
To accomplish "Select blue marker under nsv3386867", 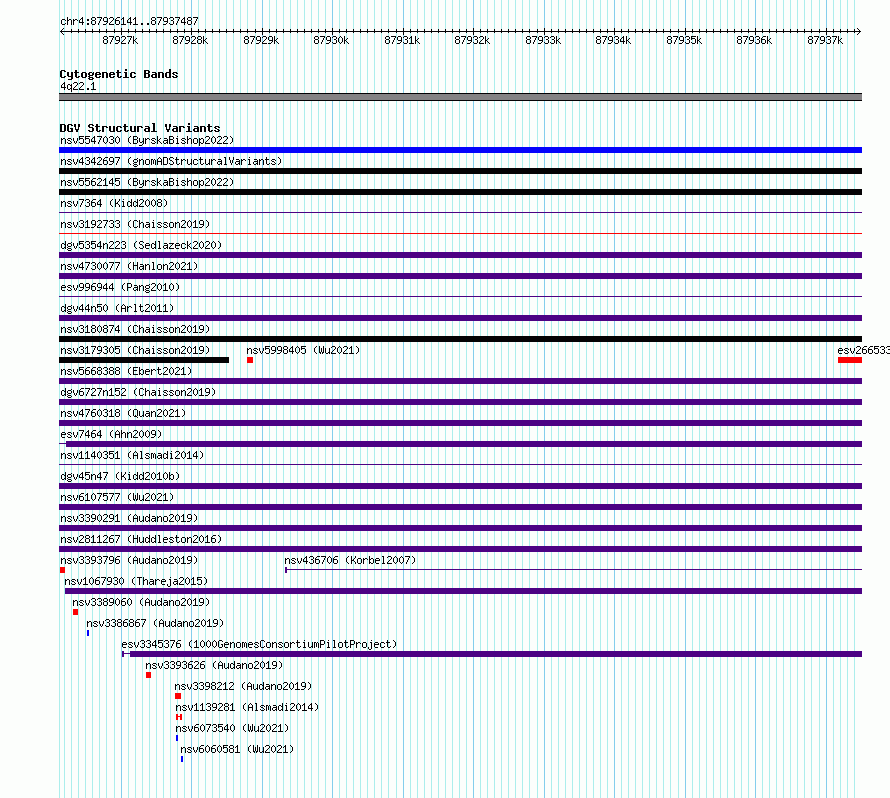I will (x=88, y=633).
